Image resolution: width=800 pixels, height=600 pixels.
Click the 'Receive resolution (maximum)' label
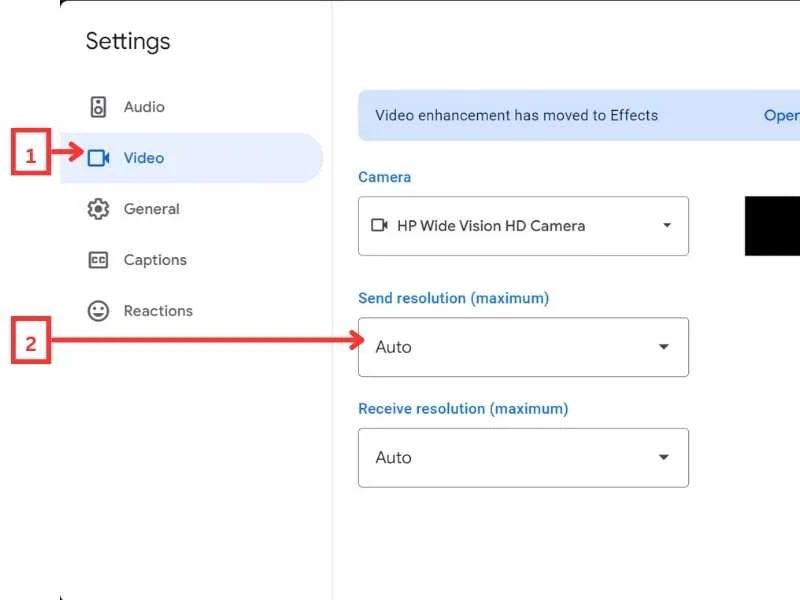click(463, 409)
